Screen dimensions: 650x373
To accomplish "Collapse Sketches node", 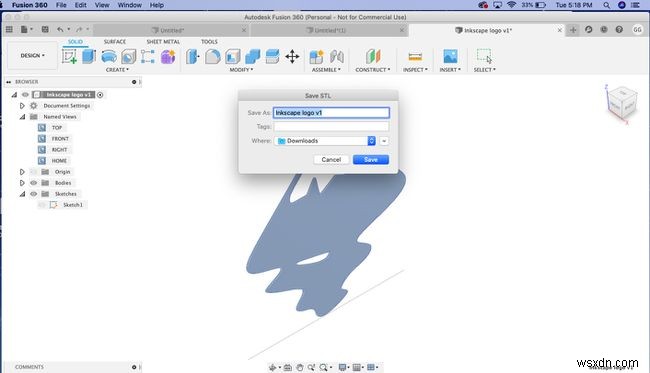I will (x=22, y=194).
